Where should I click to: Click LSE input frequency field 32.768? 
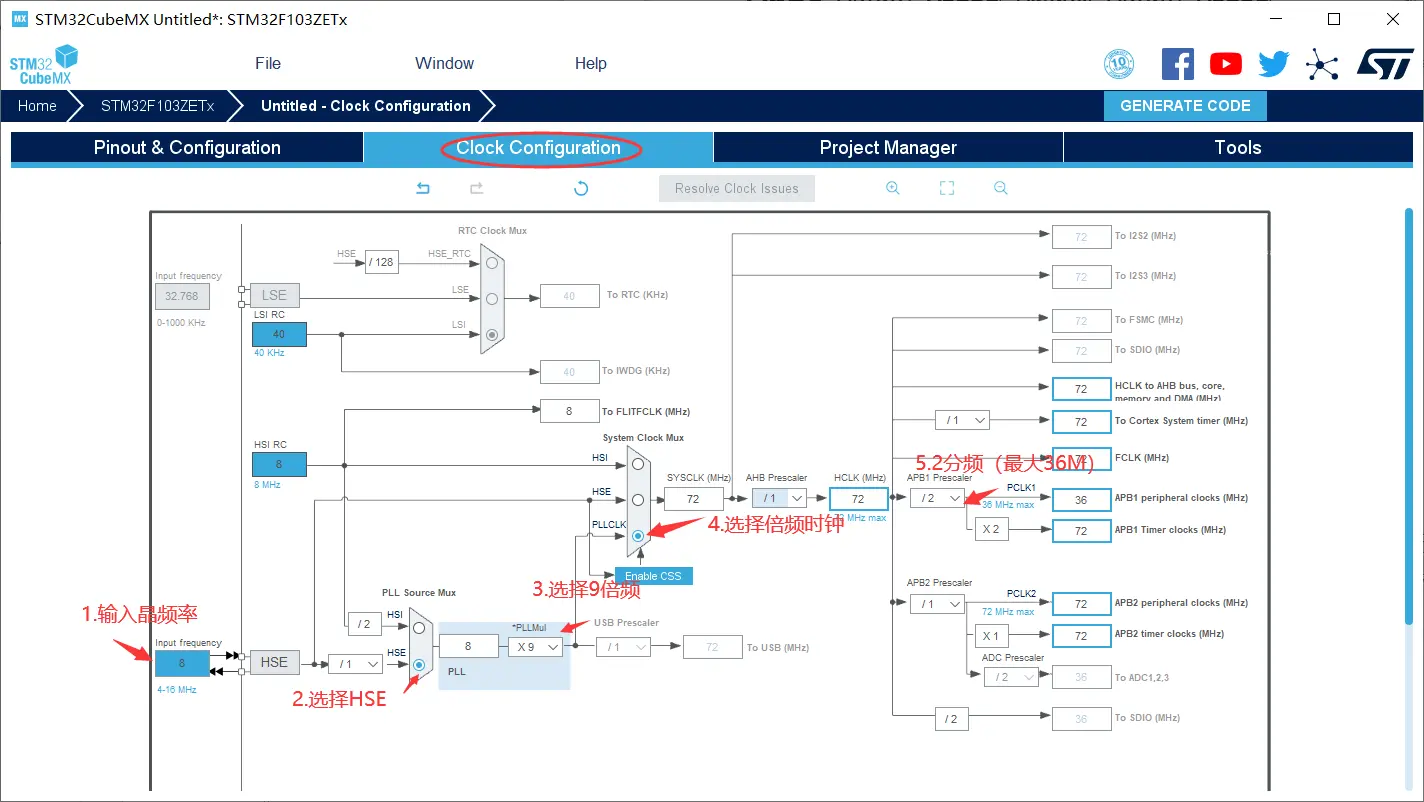[x=182, y=296]
